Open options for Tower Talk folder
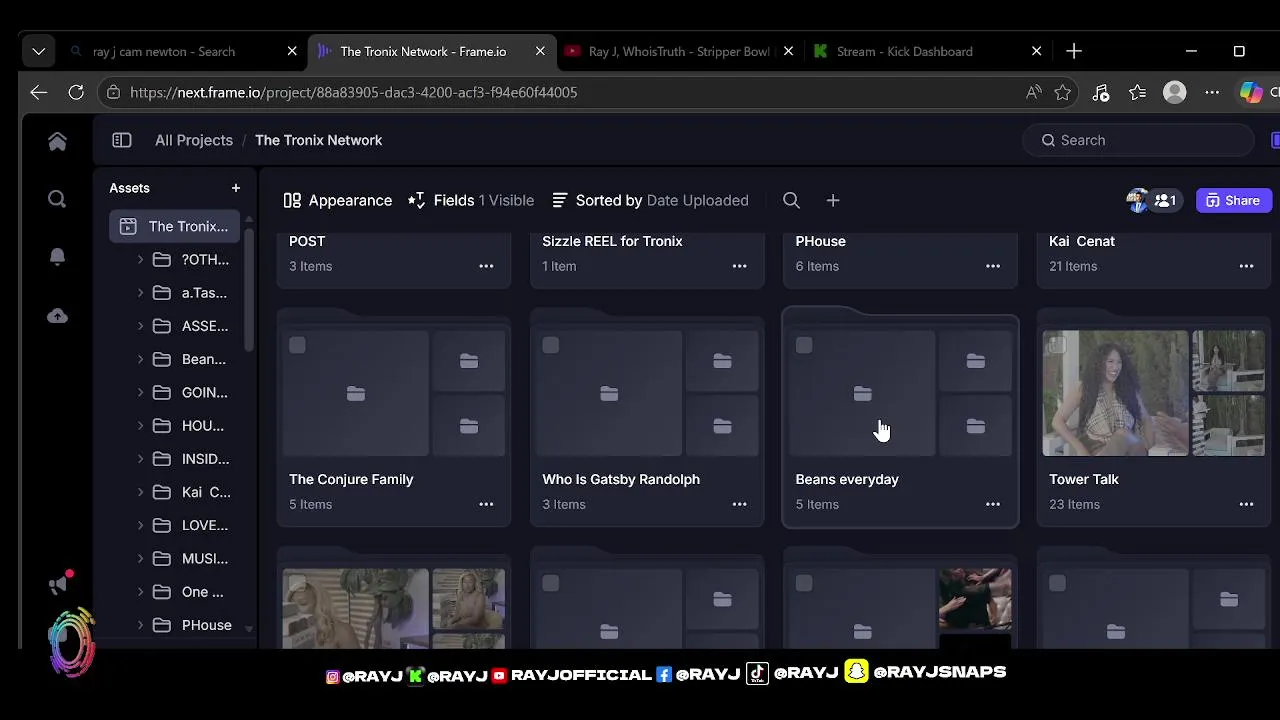 tap(1246, 504)
